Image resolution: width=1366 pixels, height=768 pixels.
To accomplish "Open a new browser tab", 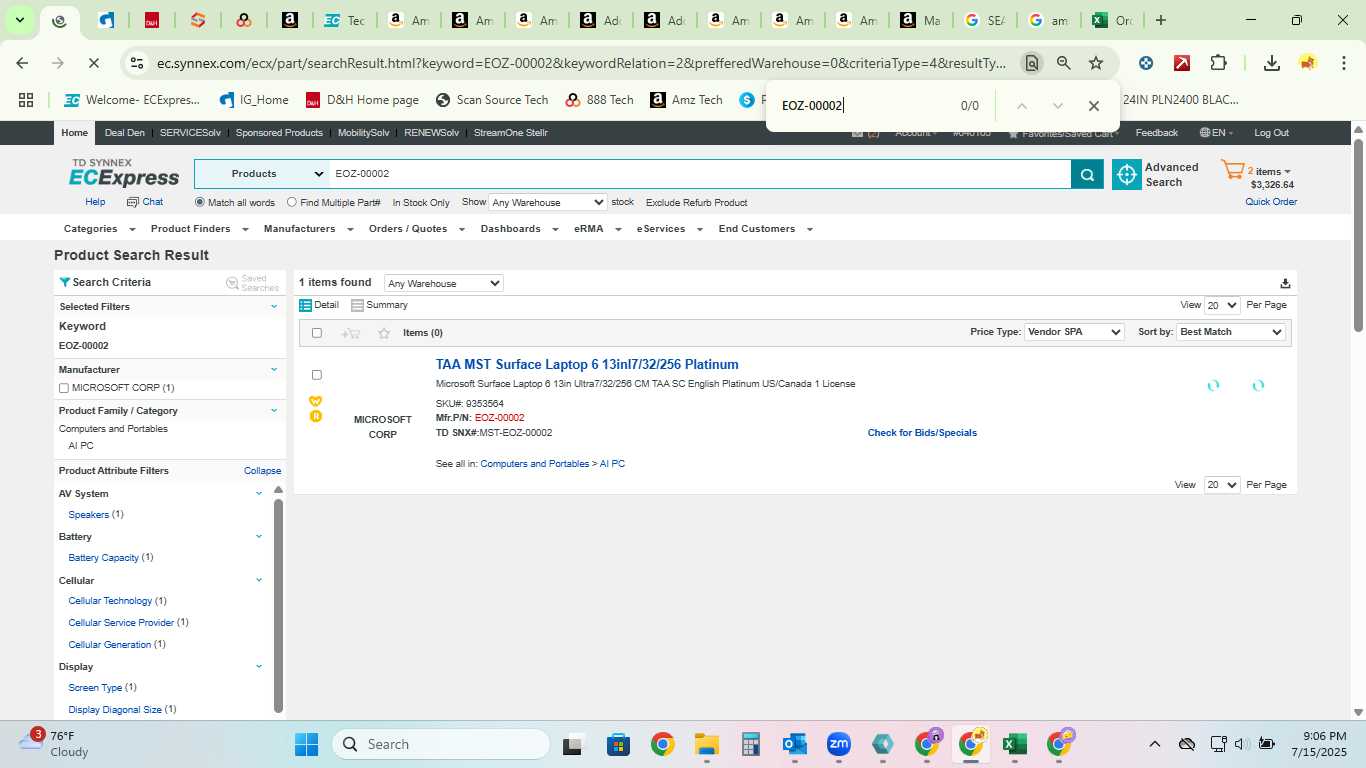I will click(x=1161, y=20).
